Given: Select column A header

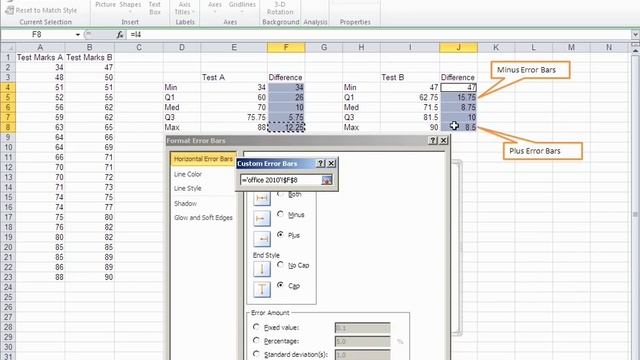Looking at the screenshot, I should [40, 48].
